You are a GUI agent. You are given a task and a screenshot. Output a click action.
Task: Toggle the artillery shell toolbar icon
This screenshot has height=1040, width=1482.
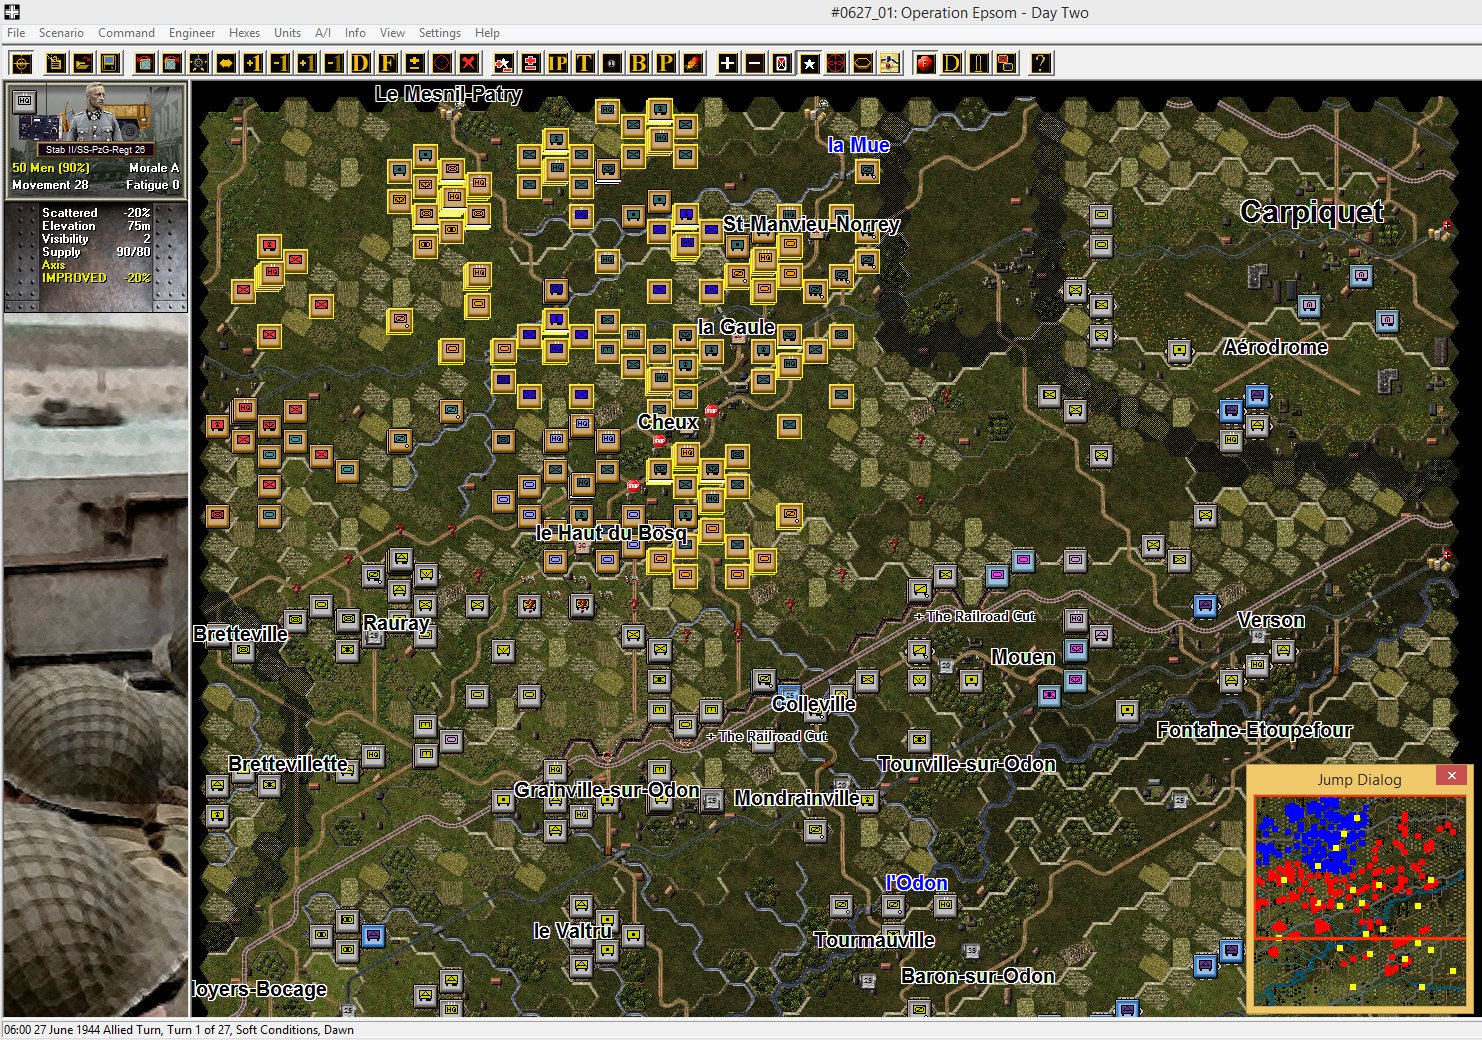click(979, 63)
